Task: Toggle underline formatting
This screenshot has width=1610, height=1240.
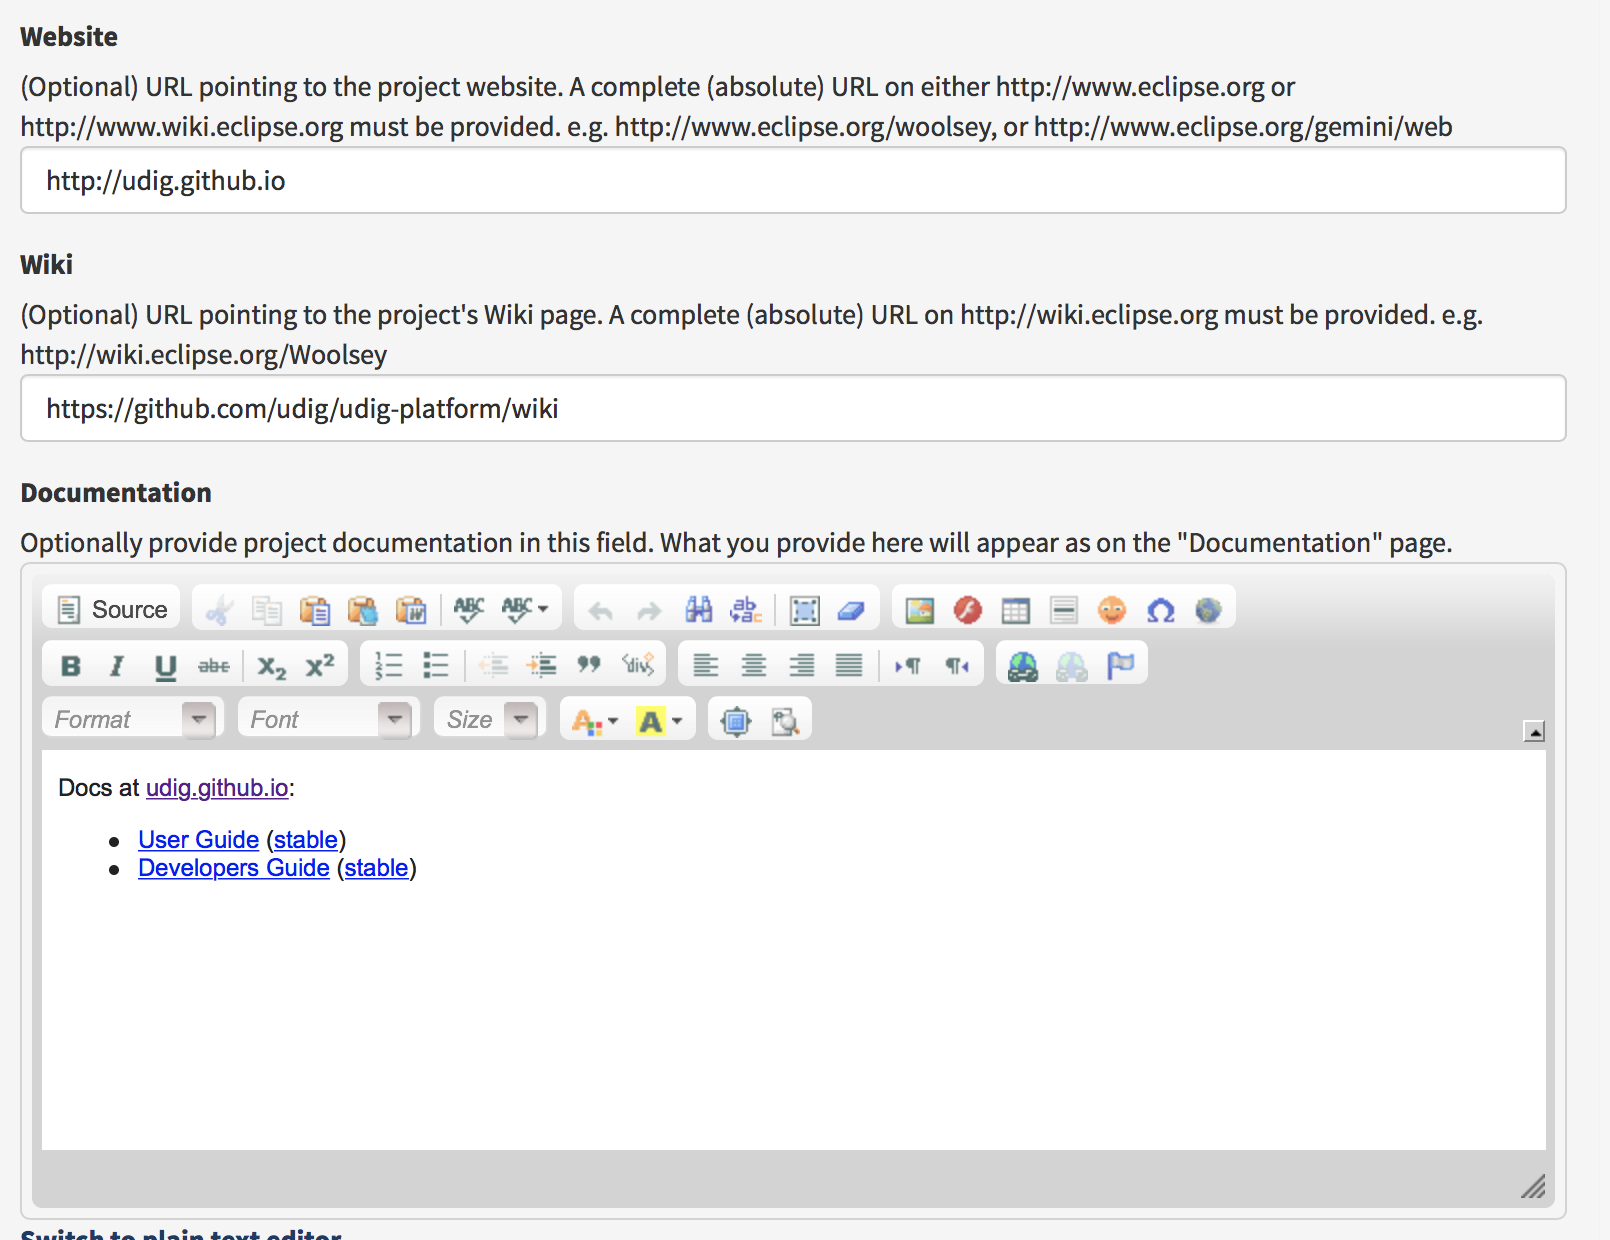Action: (164, 664)
